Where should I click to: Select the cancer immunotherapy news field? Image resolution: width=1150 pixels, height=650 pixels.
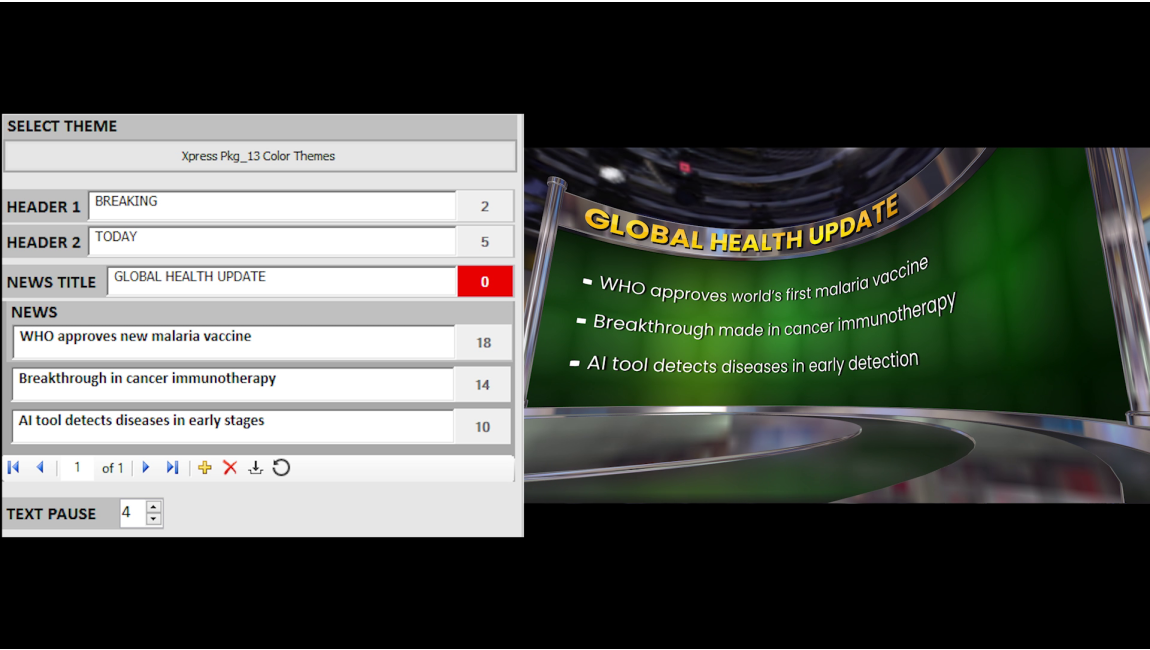pyautogui.click(x=234, y=384)
